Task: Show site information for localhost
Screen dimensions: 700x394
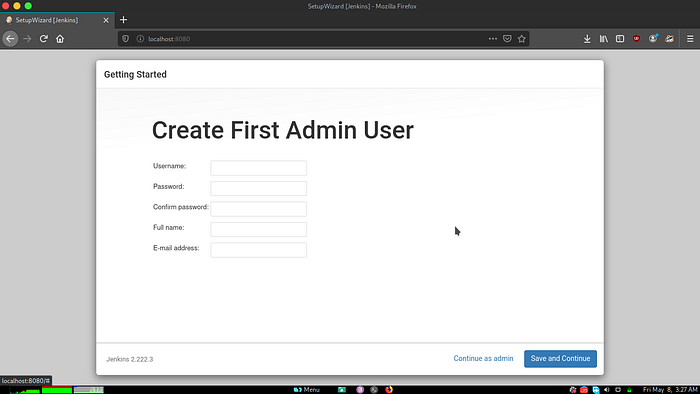Action: click(140, 39)
